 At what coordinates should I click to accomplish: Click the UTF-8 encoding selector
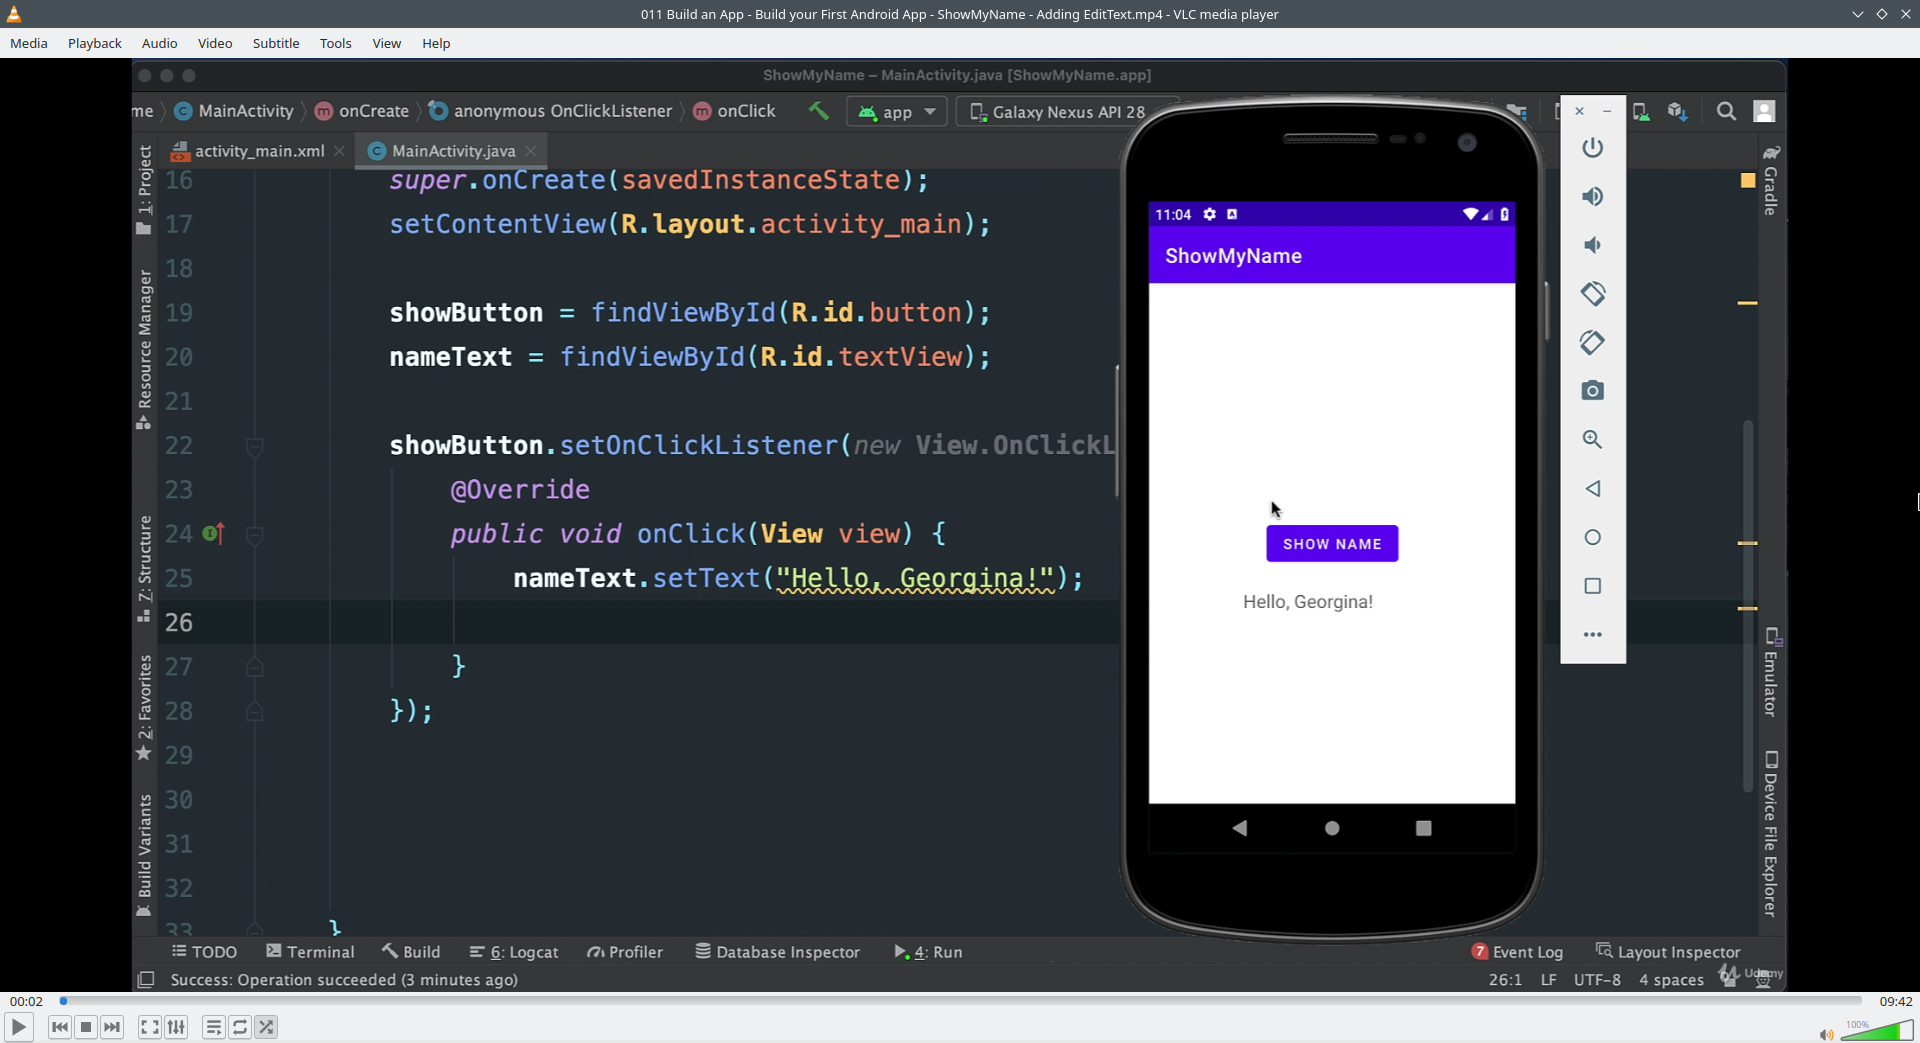(x=1597, y=980)
